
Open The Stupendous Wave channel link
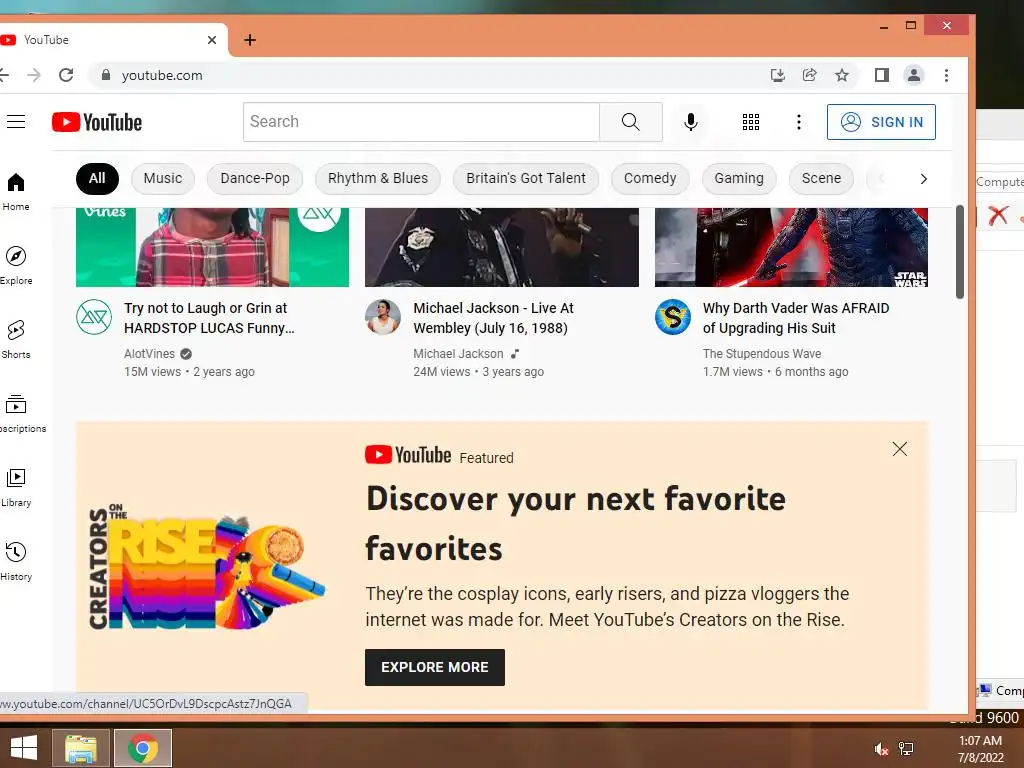761,353
